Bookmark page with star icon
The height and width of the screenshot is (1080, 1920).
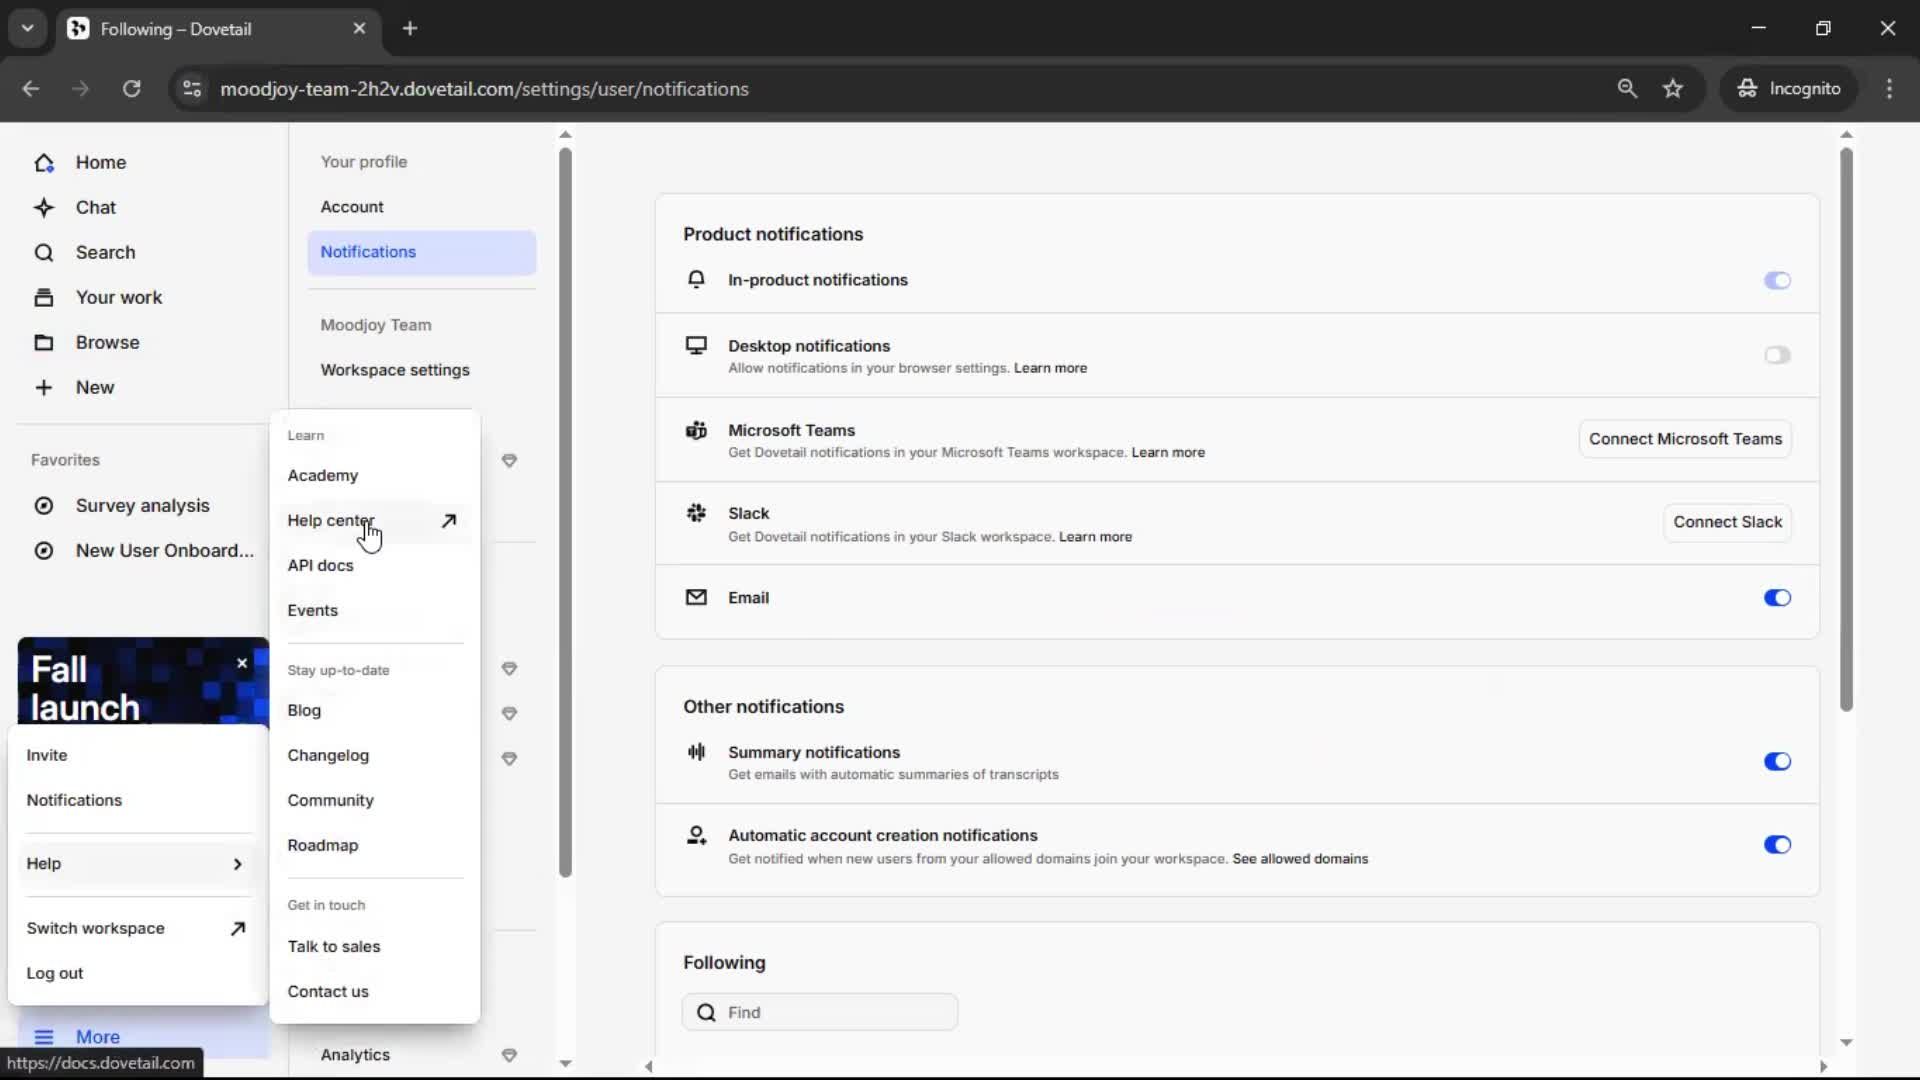coord(1673,89)
